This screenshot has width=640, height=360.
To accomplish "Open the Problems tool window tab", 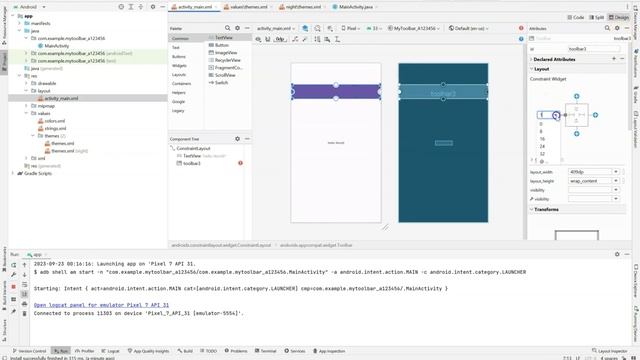I will (x=236, y=351).
